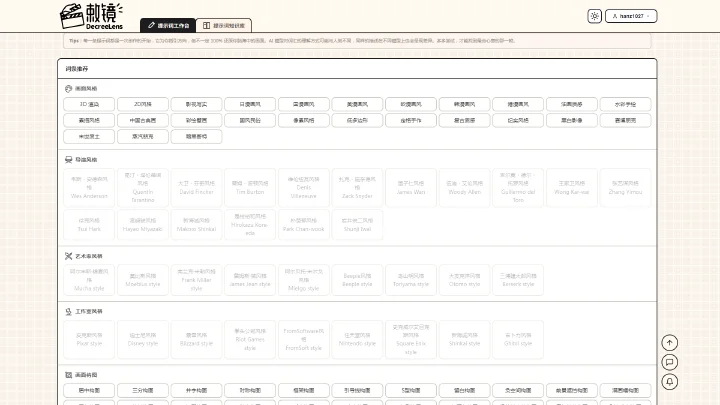Screen dimensions: 720x405
Task: Toggle the light/dark theme sun icon
Action: click(x=595, y=16)
